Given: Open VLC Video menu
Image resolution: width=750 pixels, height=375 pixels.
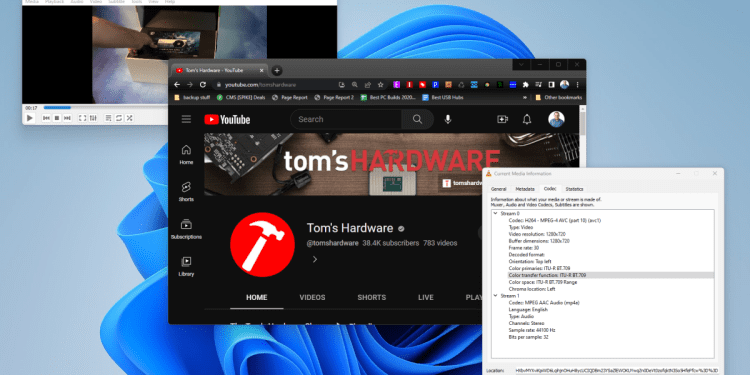Looking at the screenshot, I should tap(96, 2).
